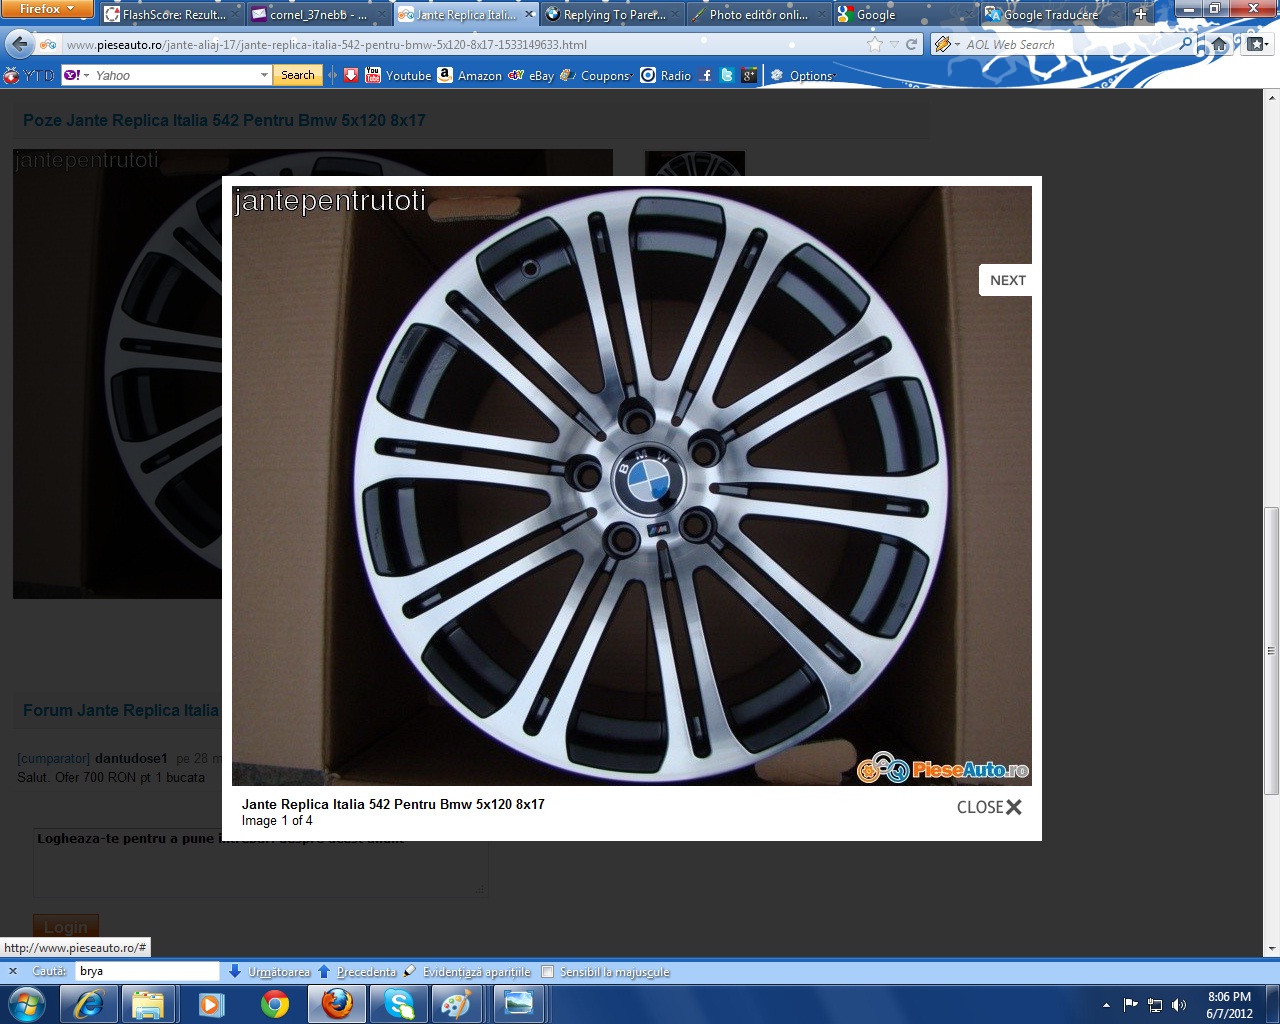Image resolution: width=1280 pixels, height=1024 pixels.
Task: Bookmark page with the star icon
Action: 875,44
